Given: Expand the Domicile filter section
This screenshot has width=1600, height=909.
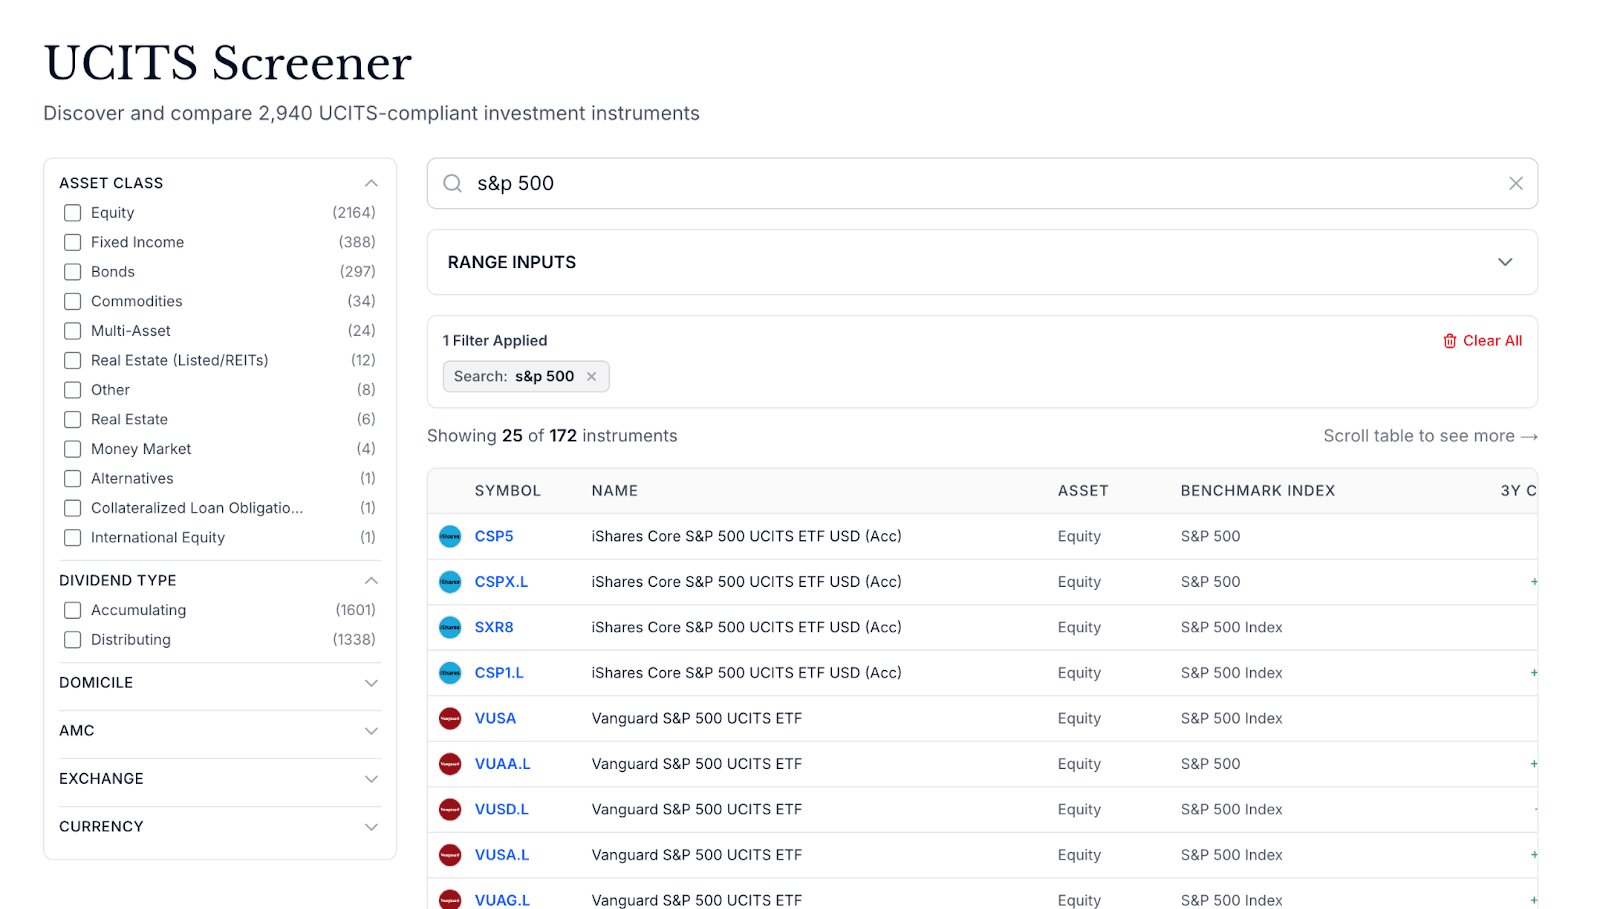Looking at the screenshot, I should click(371, 683).
